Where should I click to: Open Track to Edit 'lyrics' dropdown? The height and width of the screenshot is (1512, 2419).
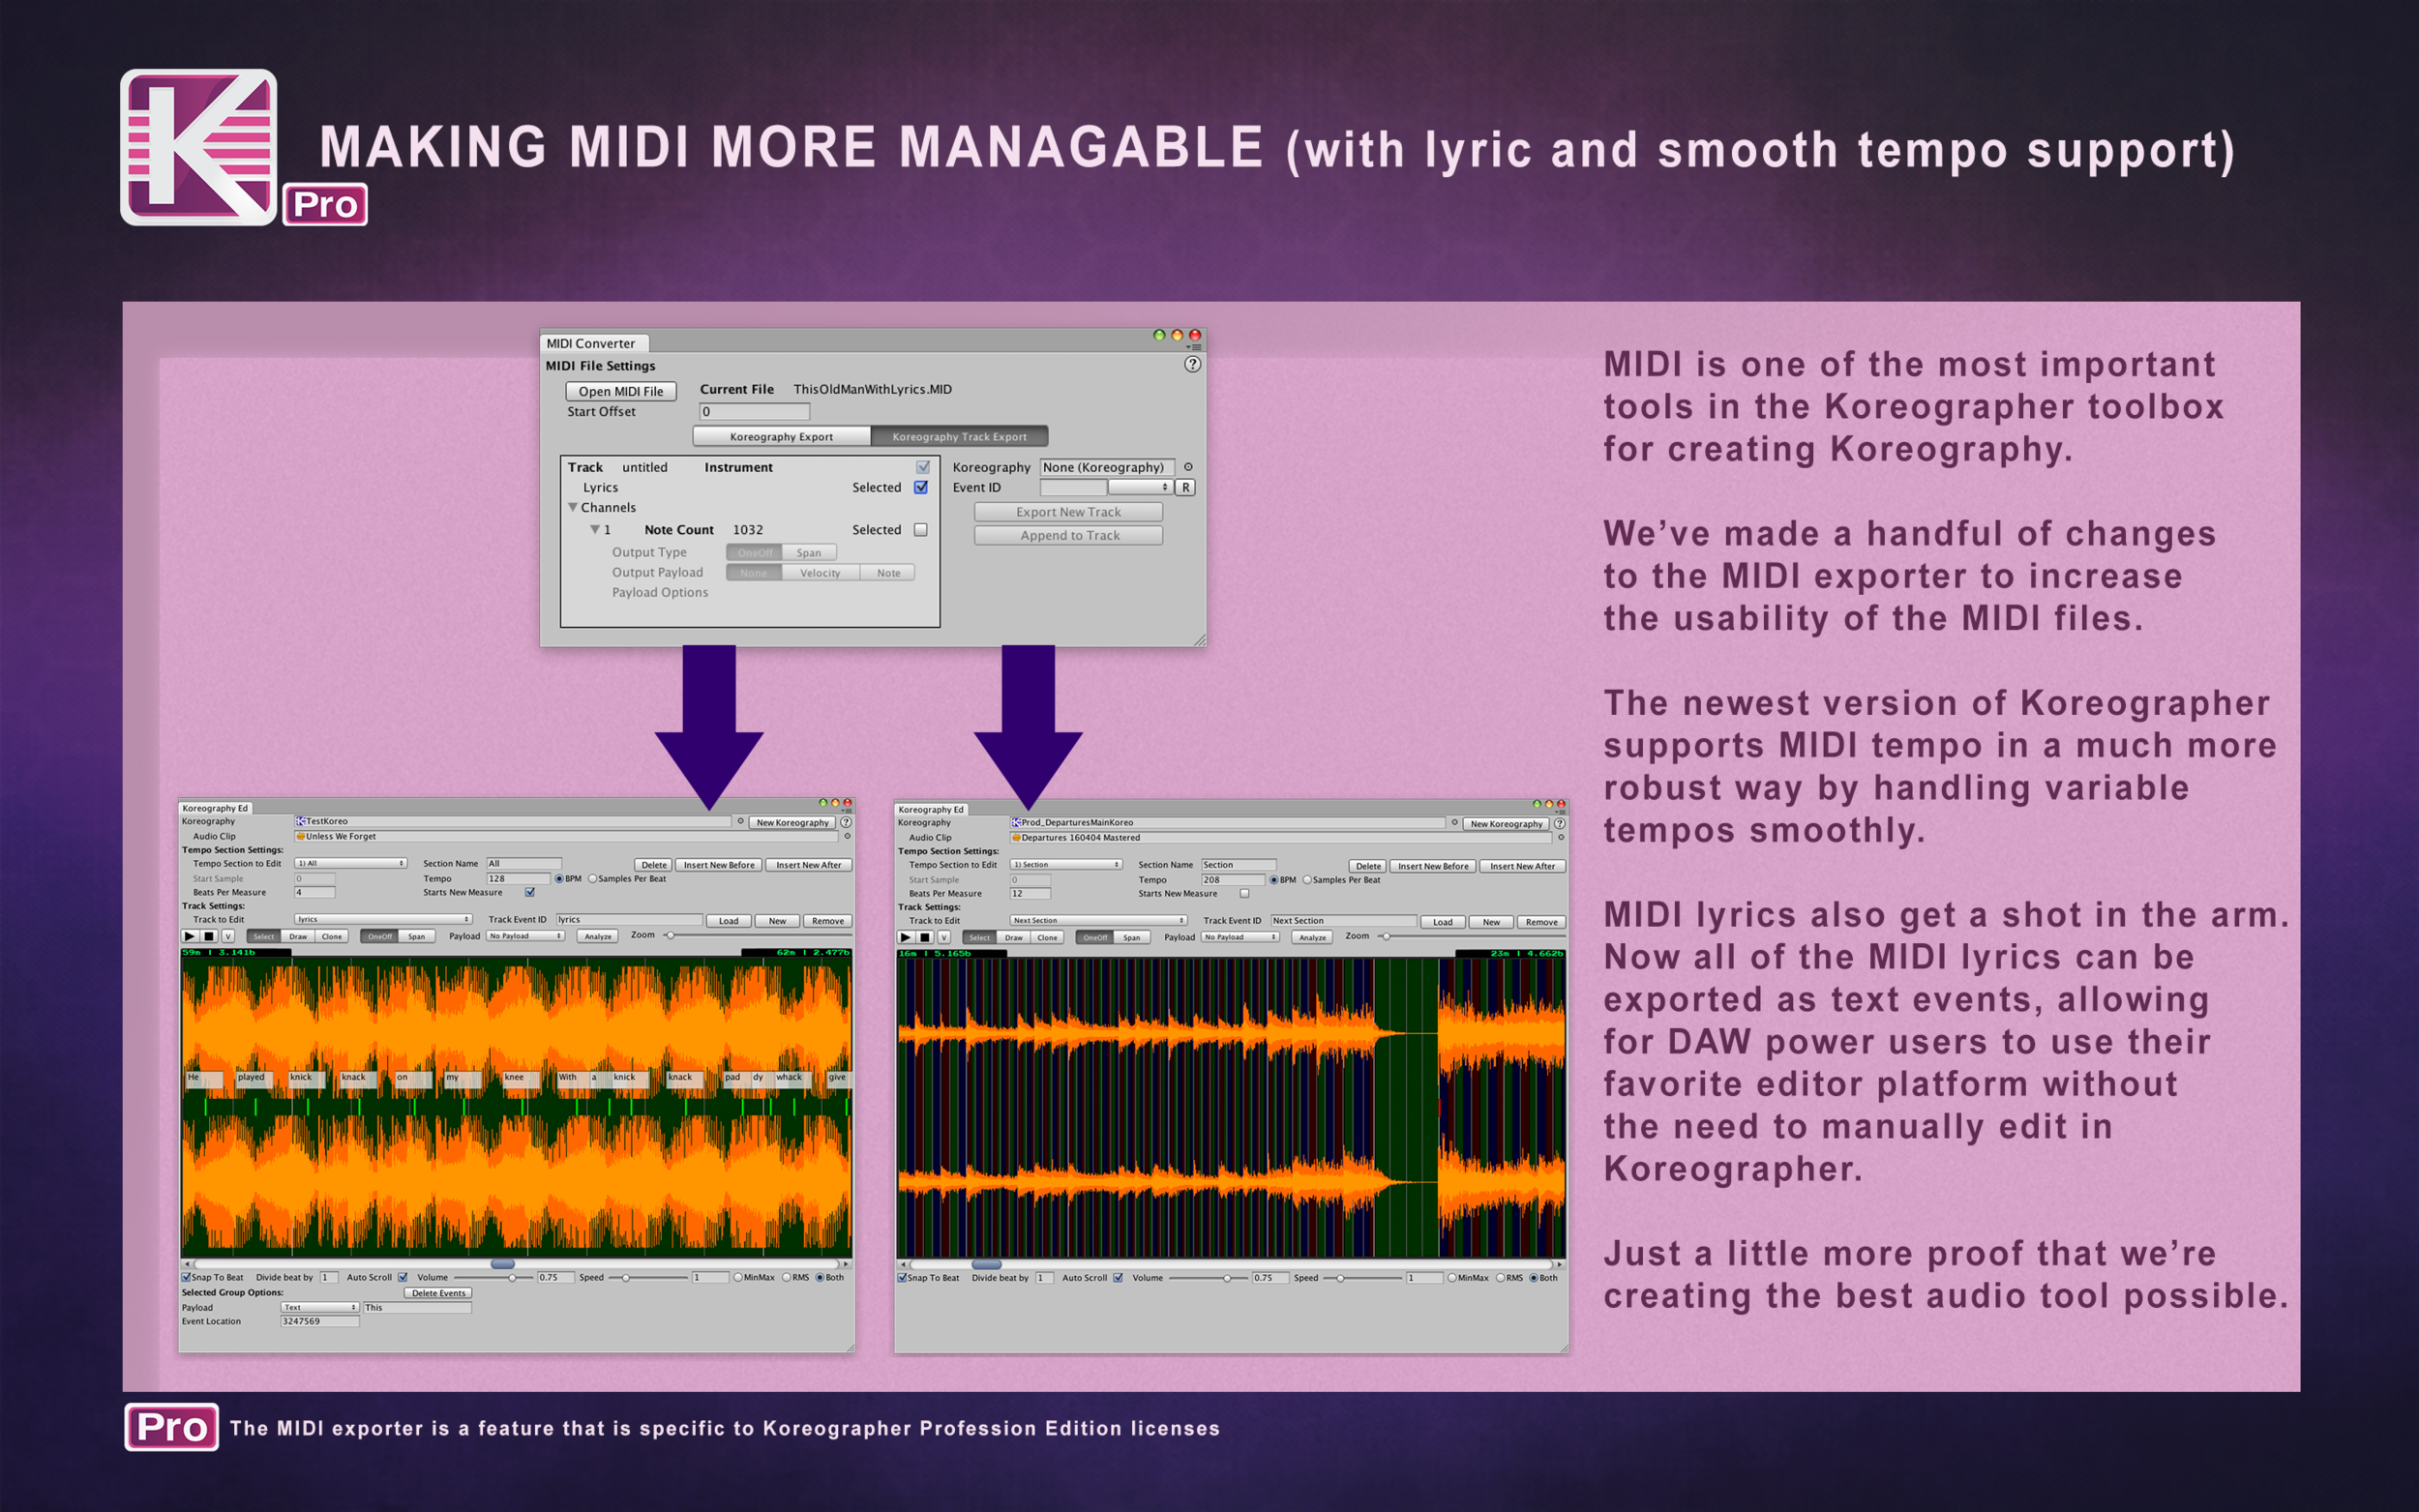383,919
